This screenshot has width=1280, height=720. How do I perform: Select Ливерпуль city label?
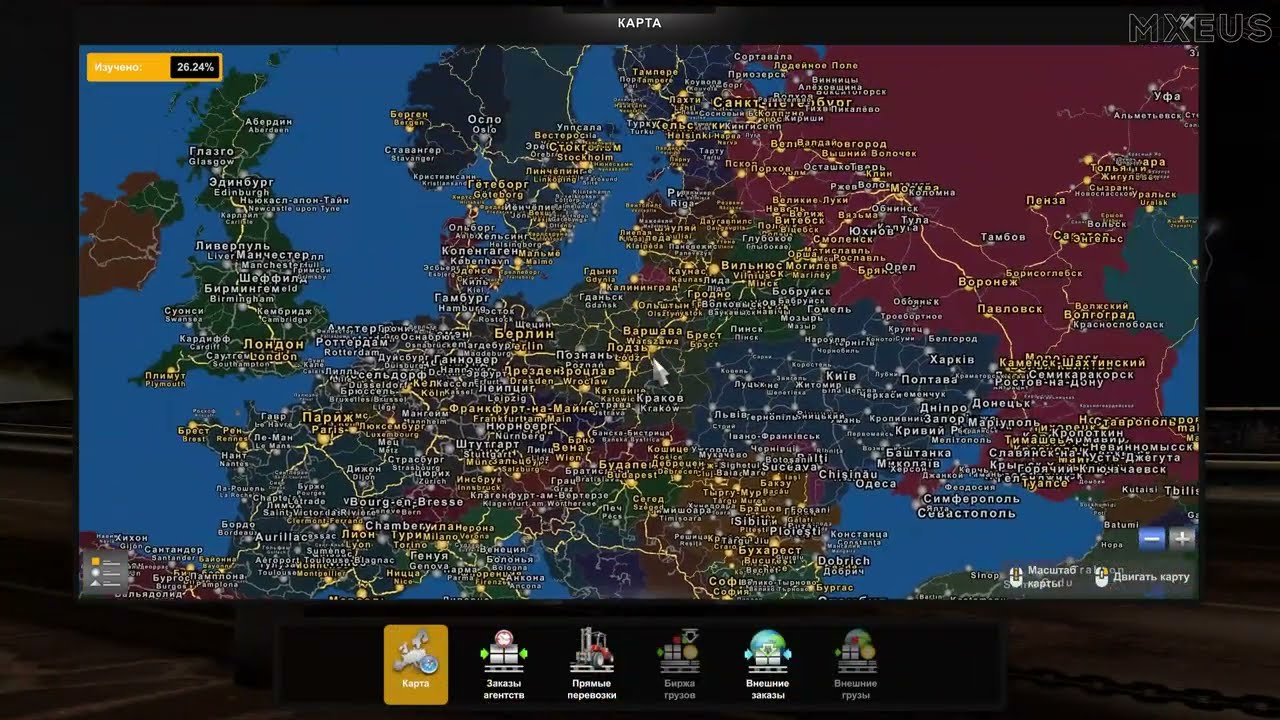[x=232, y=245]
